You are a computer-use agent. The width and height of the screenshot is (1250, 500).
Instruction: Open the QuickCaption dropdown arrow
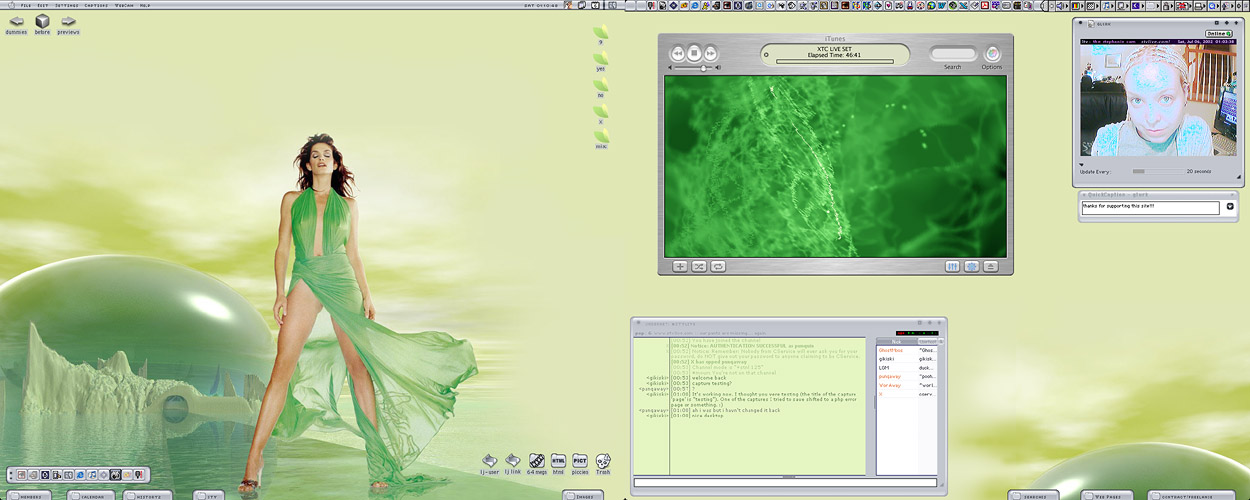1230,207
